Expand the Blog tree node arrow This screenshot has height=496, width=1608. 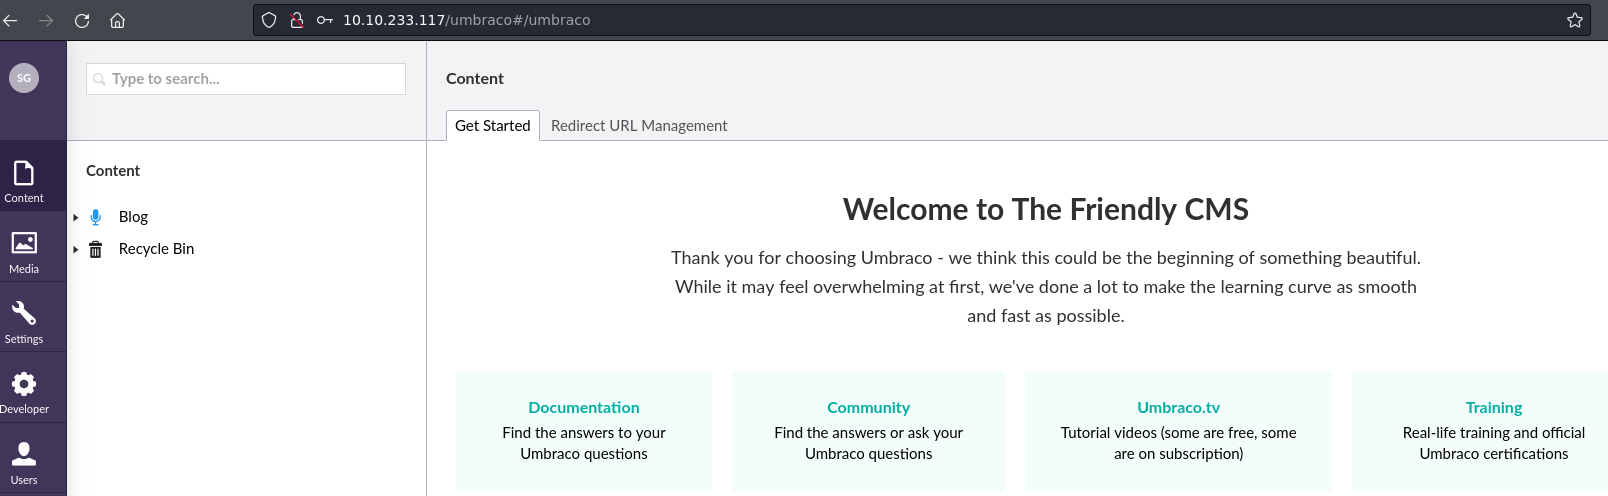pyautogui.click(x=76, y=217)
